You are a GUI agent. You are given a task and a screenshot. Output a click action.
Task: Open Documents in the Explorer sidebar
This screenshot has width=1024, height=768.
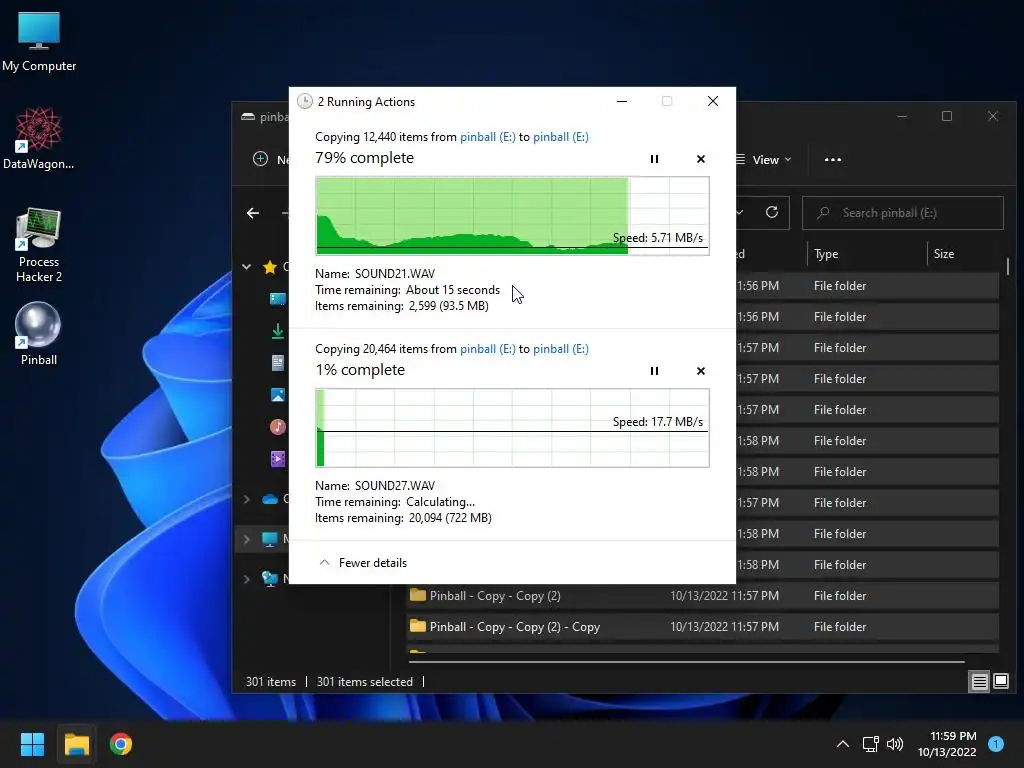coord(278,362)
